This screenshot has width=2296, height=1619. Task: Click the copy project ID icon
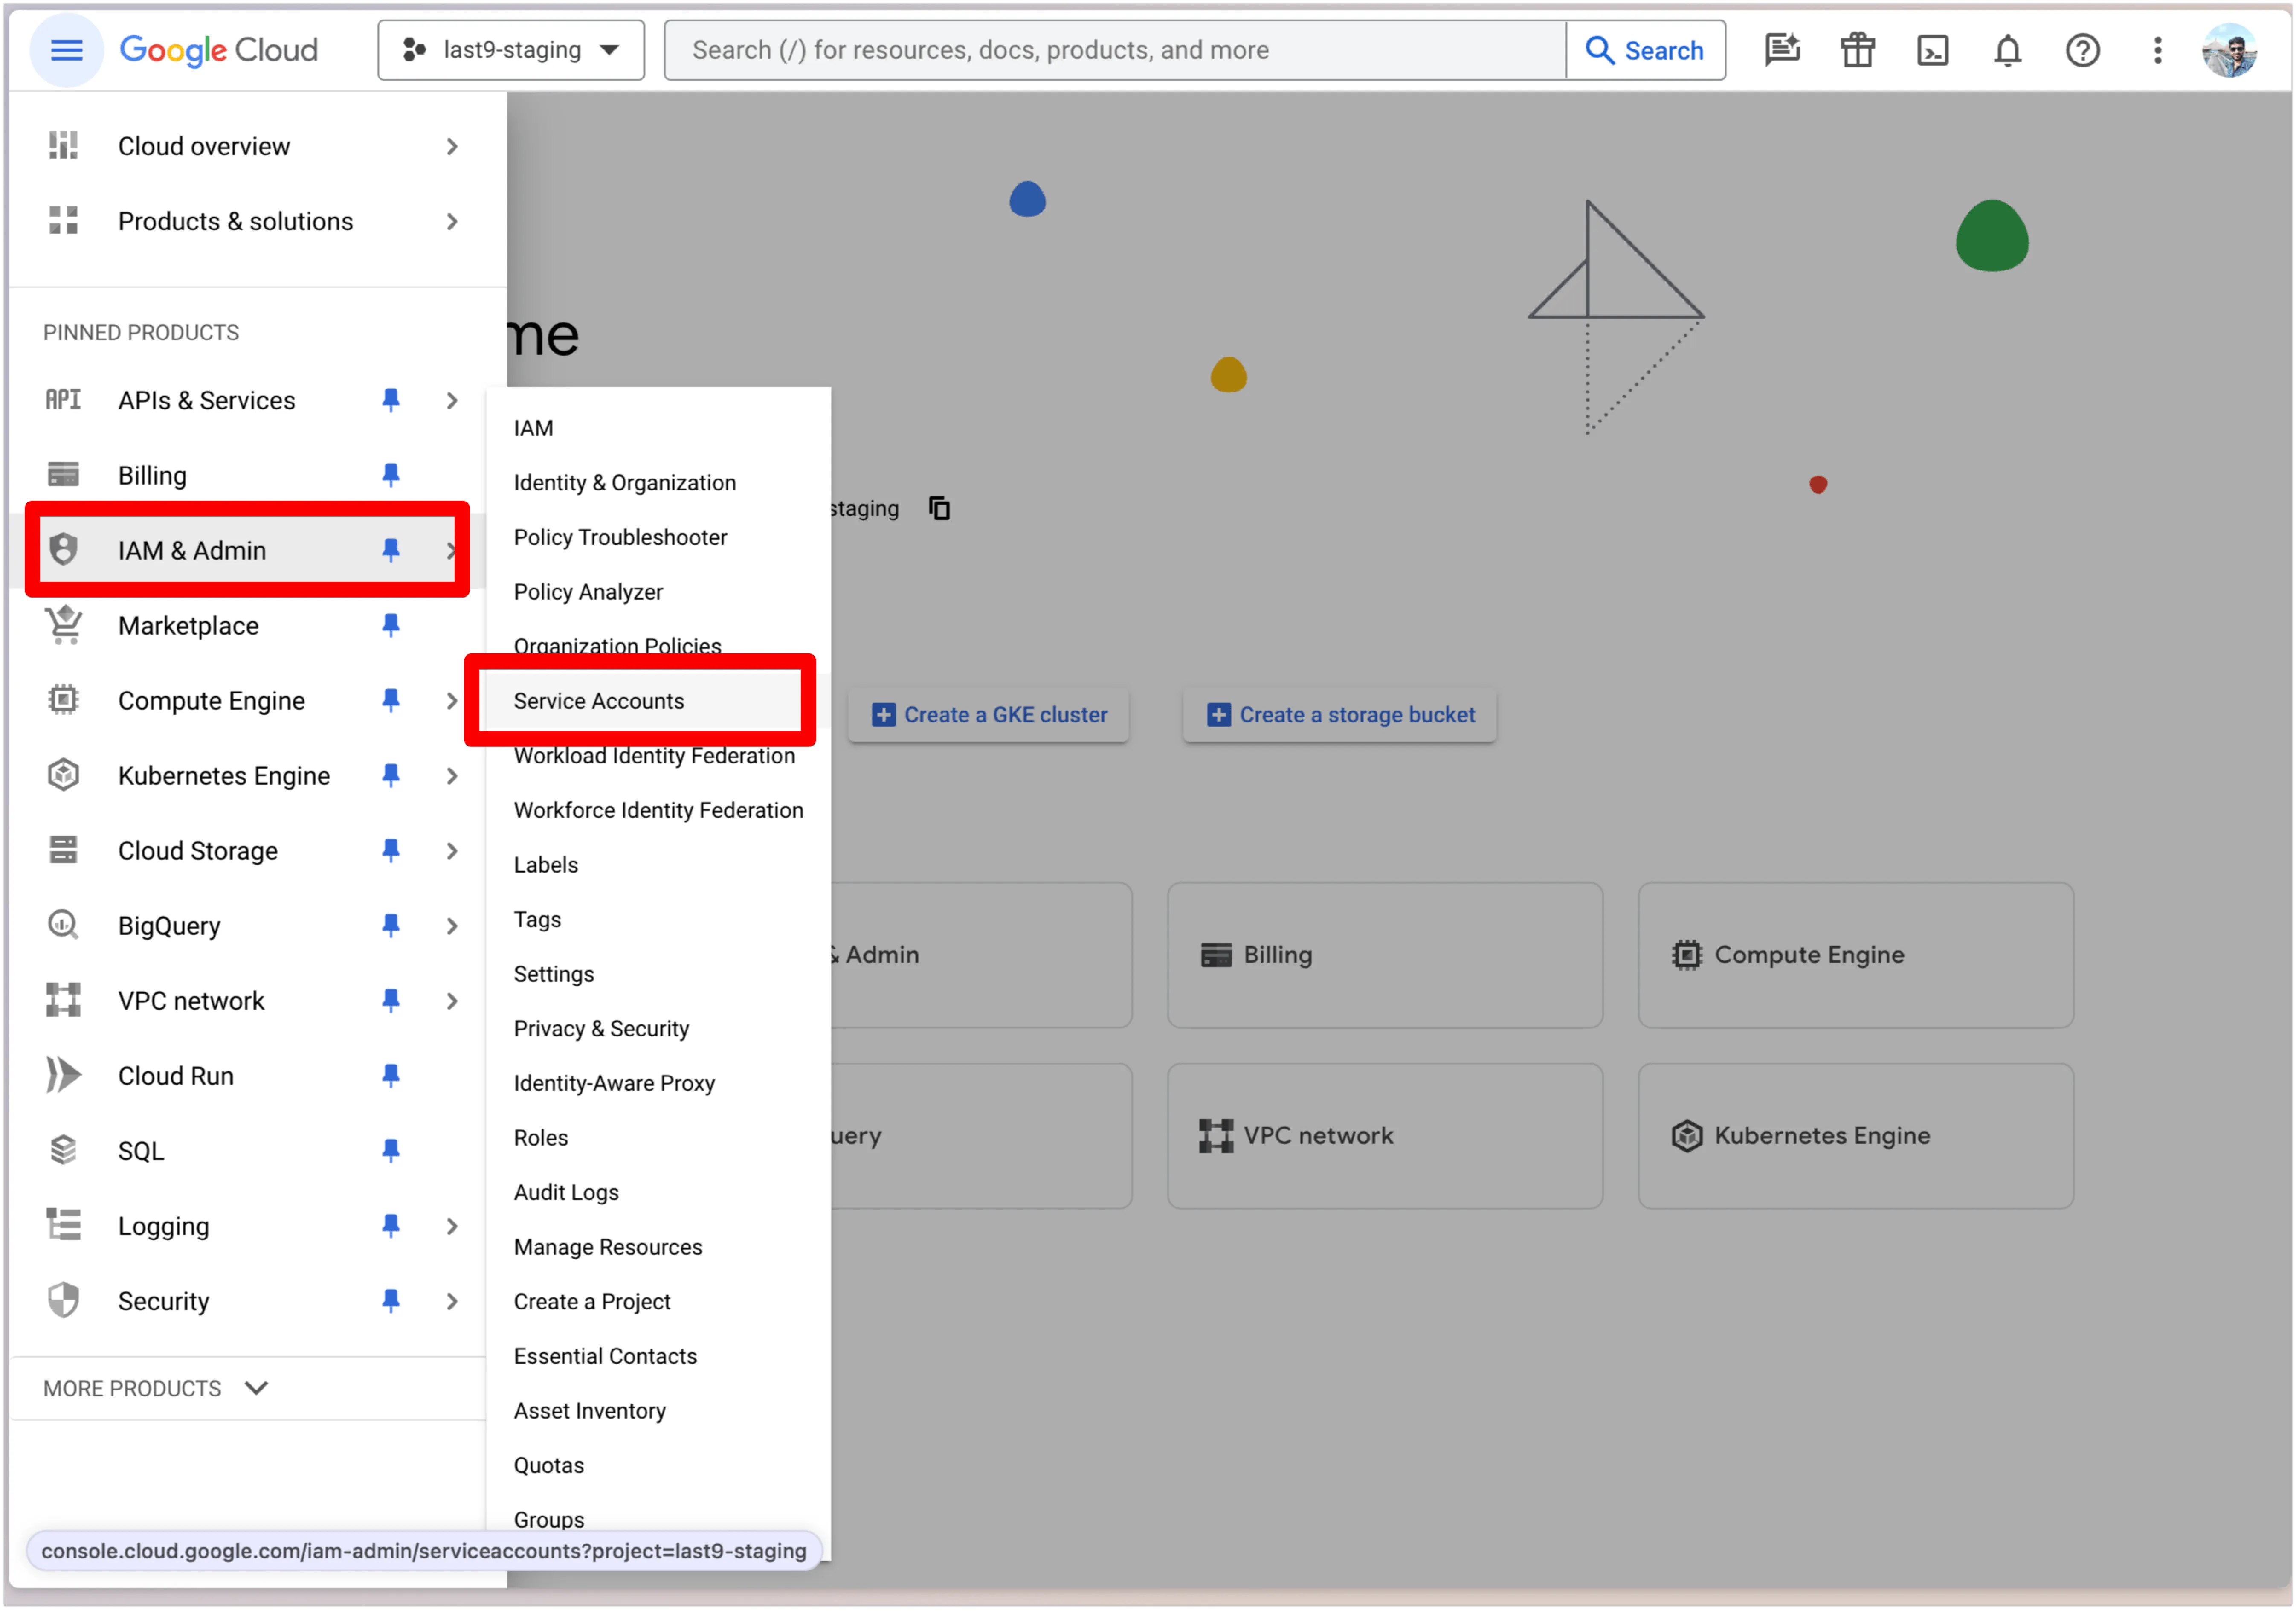point(939,509)
